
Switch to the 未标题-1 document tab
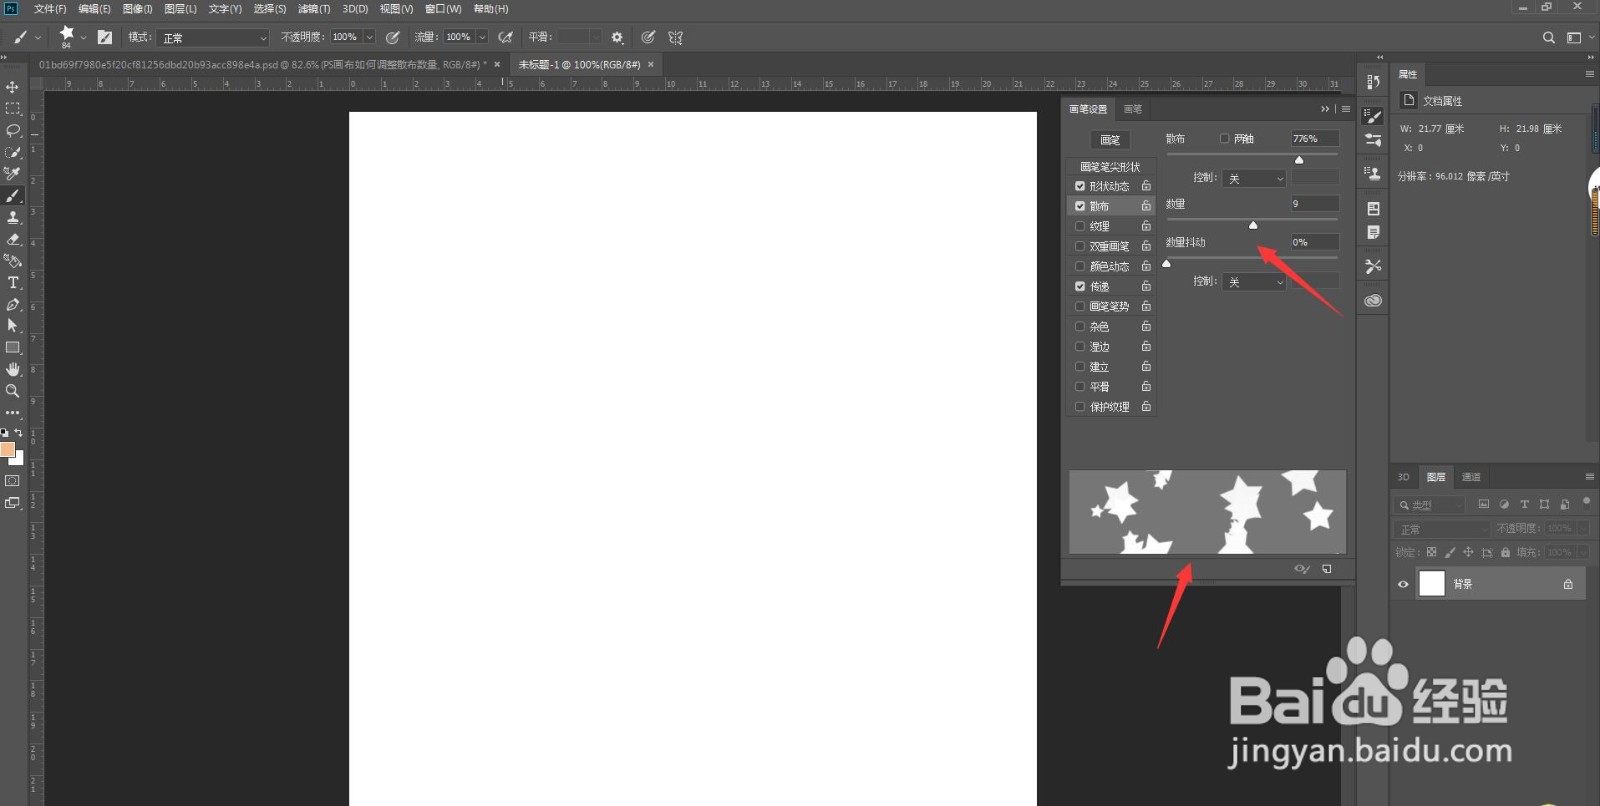point(579,65)
